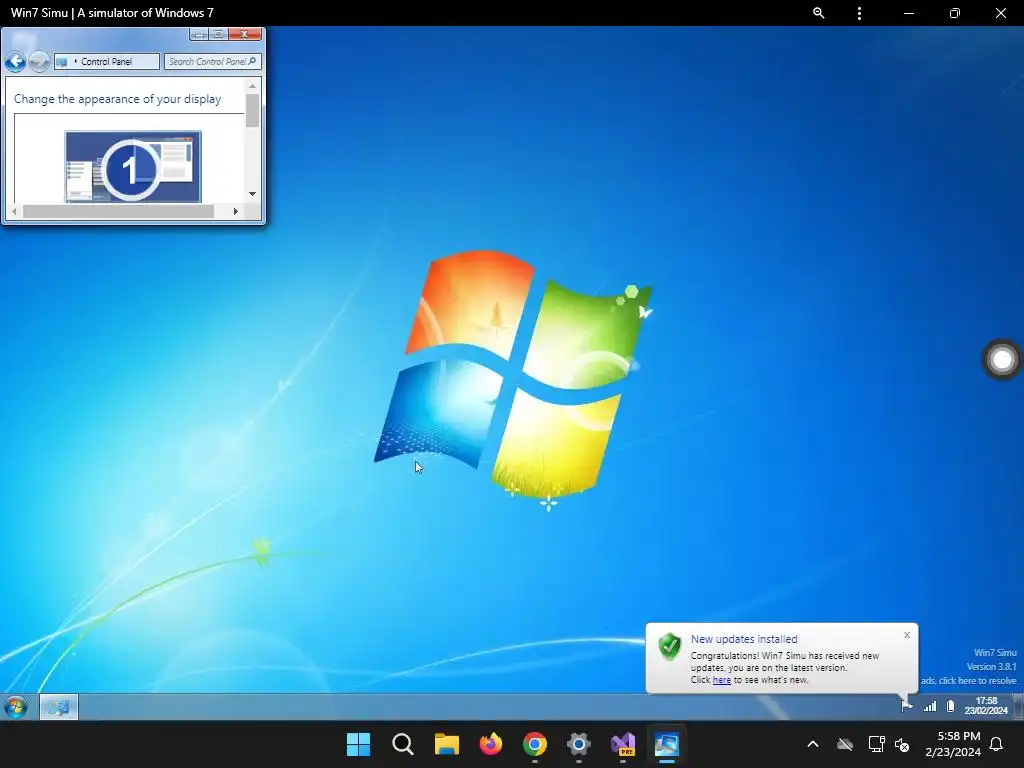
Task: Expand hidden tray icons chevron
Action: [813, 744]
